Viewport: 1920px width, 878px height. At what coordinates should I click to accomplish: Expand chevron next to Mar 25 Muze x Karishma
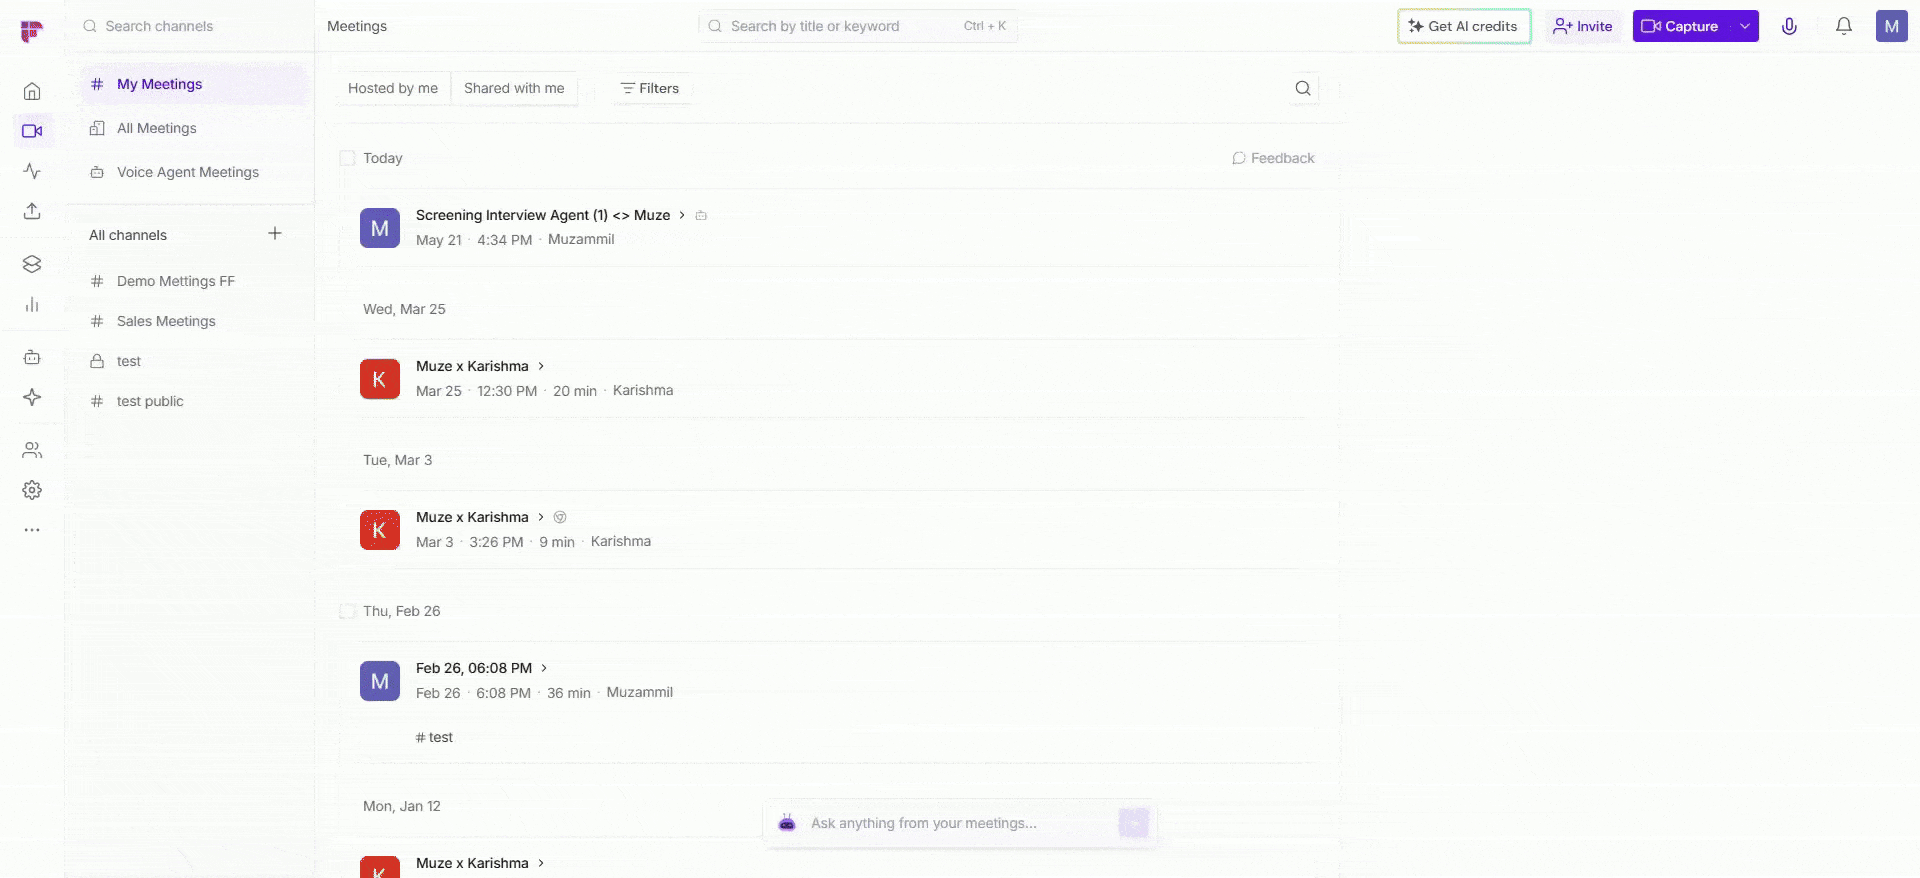[x=541, y=366]
